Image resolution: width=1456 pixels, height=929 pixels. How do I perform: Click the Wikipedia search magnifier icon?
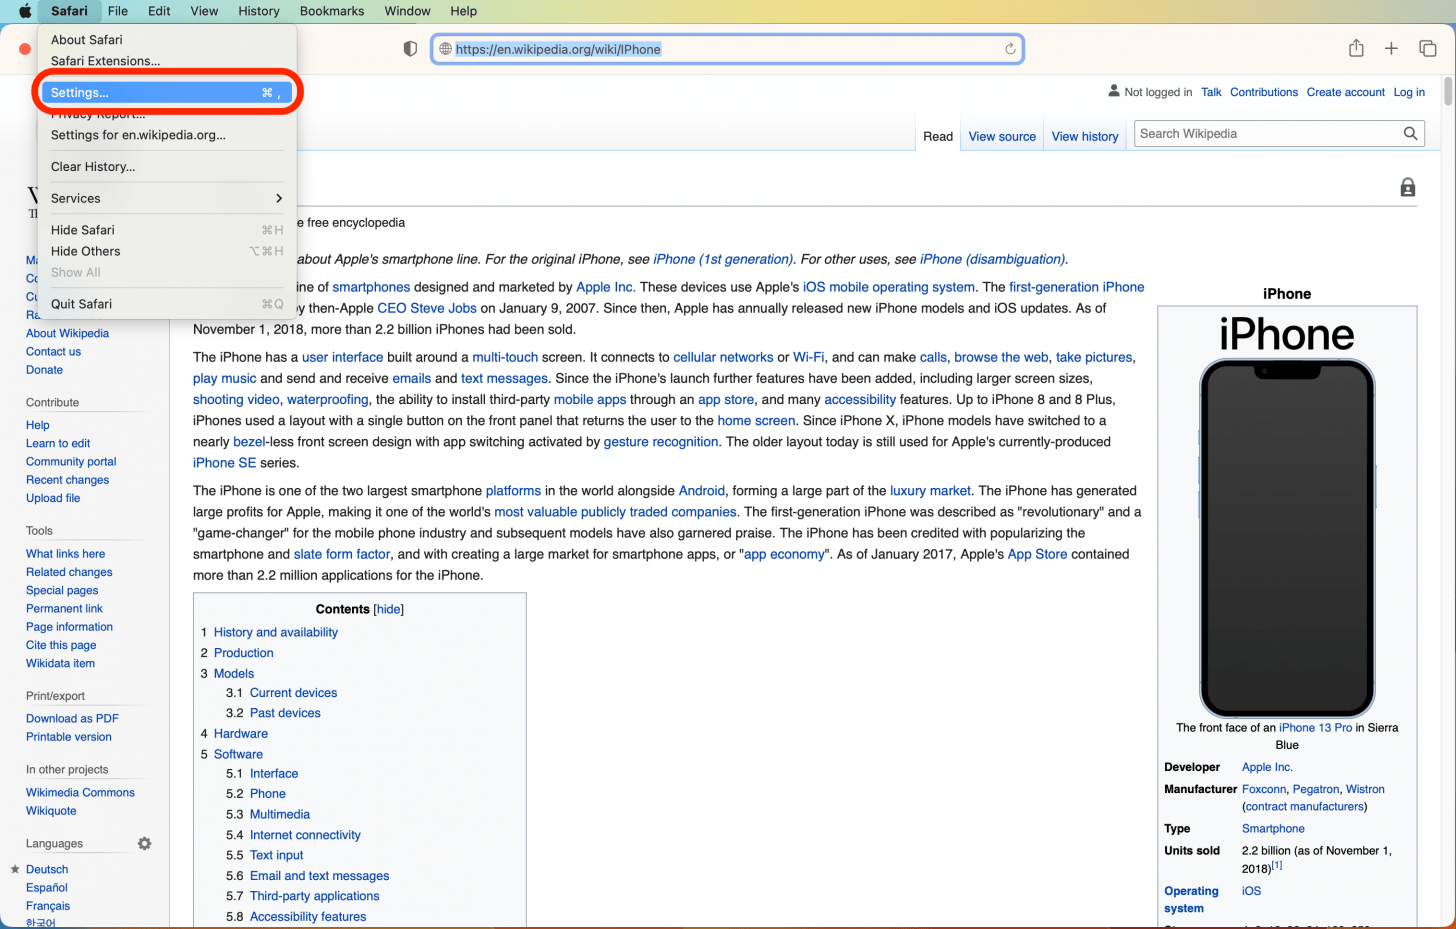coord(1410,134)
